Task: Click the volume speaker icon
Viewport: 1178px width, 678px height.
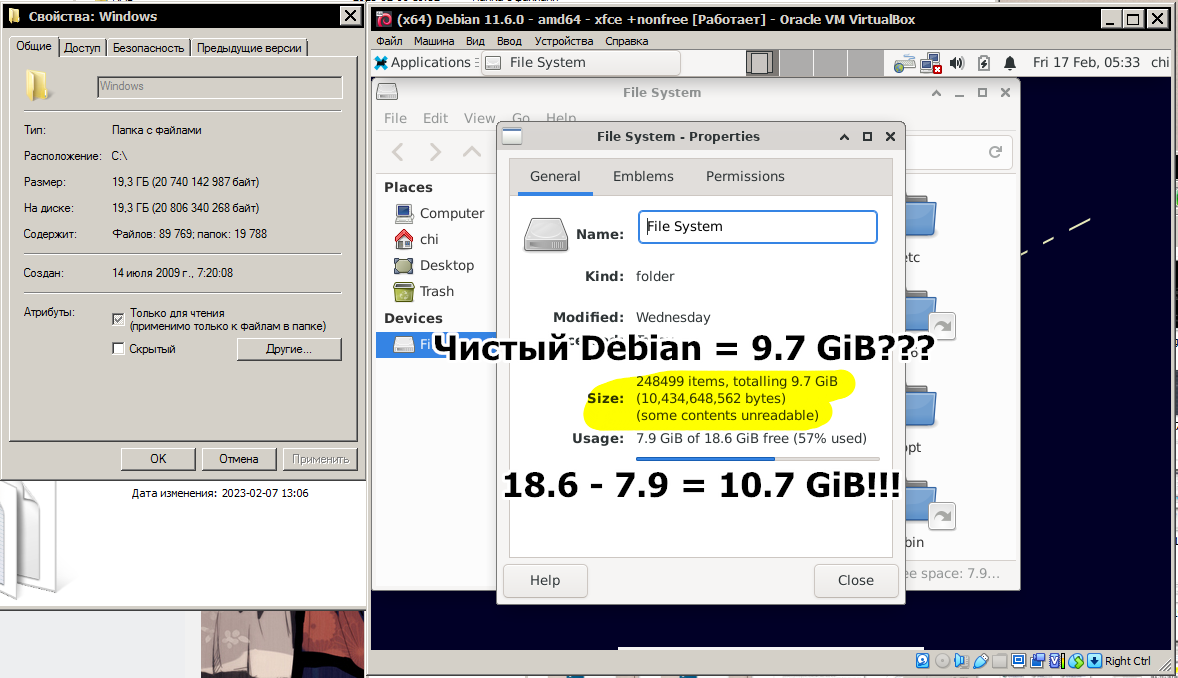Action: (956, 63)
